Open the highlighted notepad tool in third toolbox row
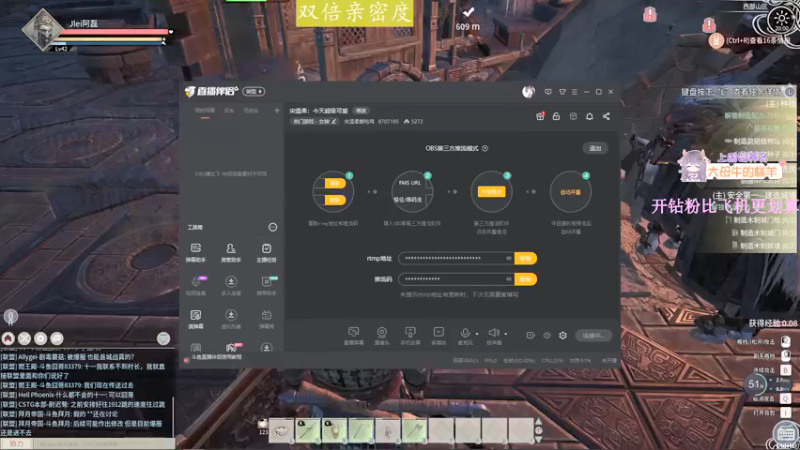 195,319
